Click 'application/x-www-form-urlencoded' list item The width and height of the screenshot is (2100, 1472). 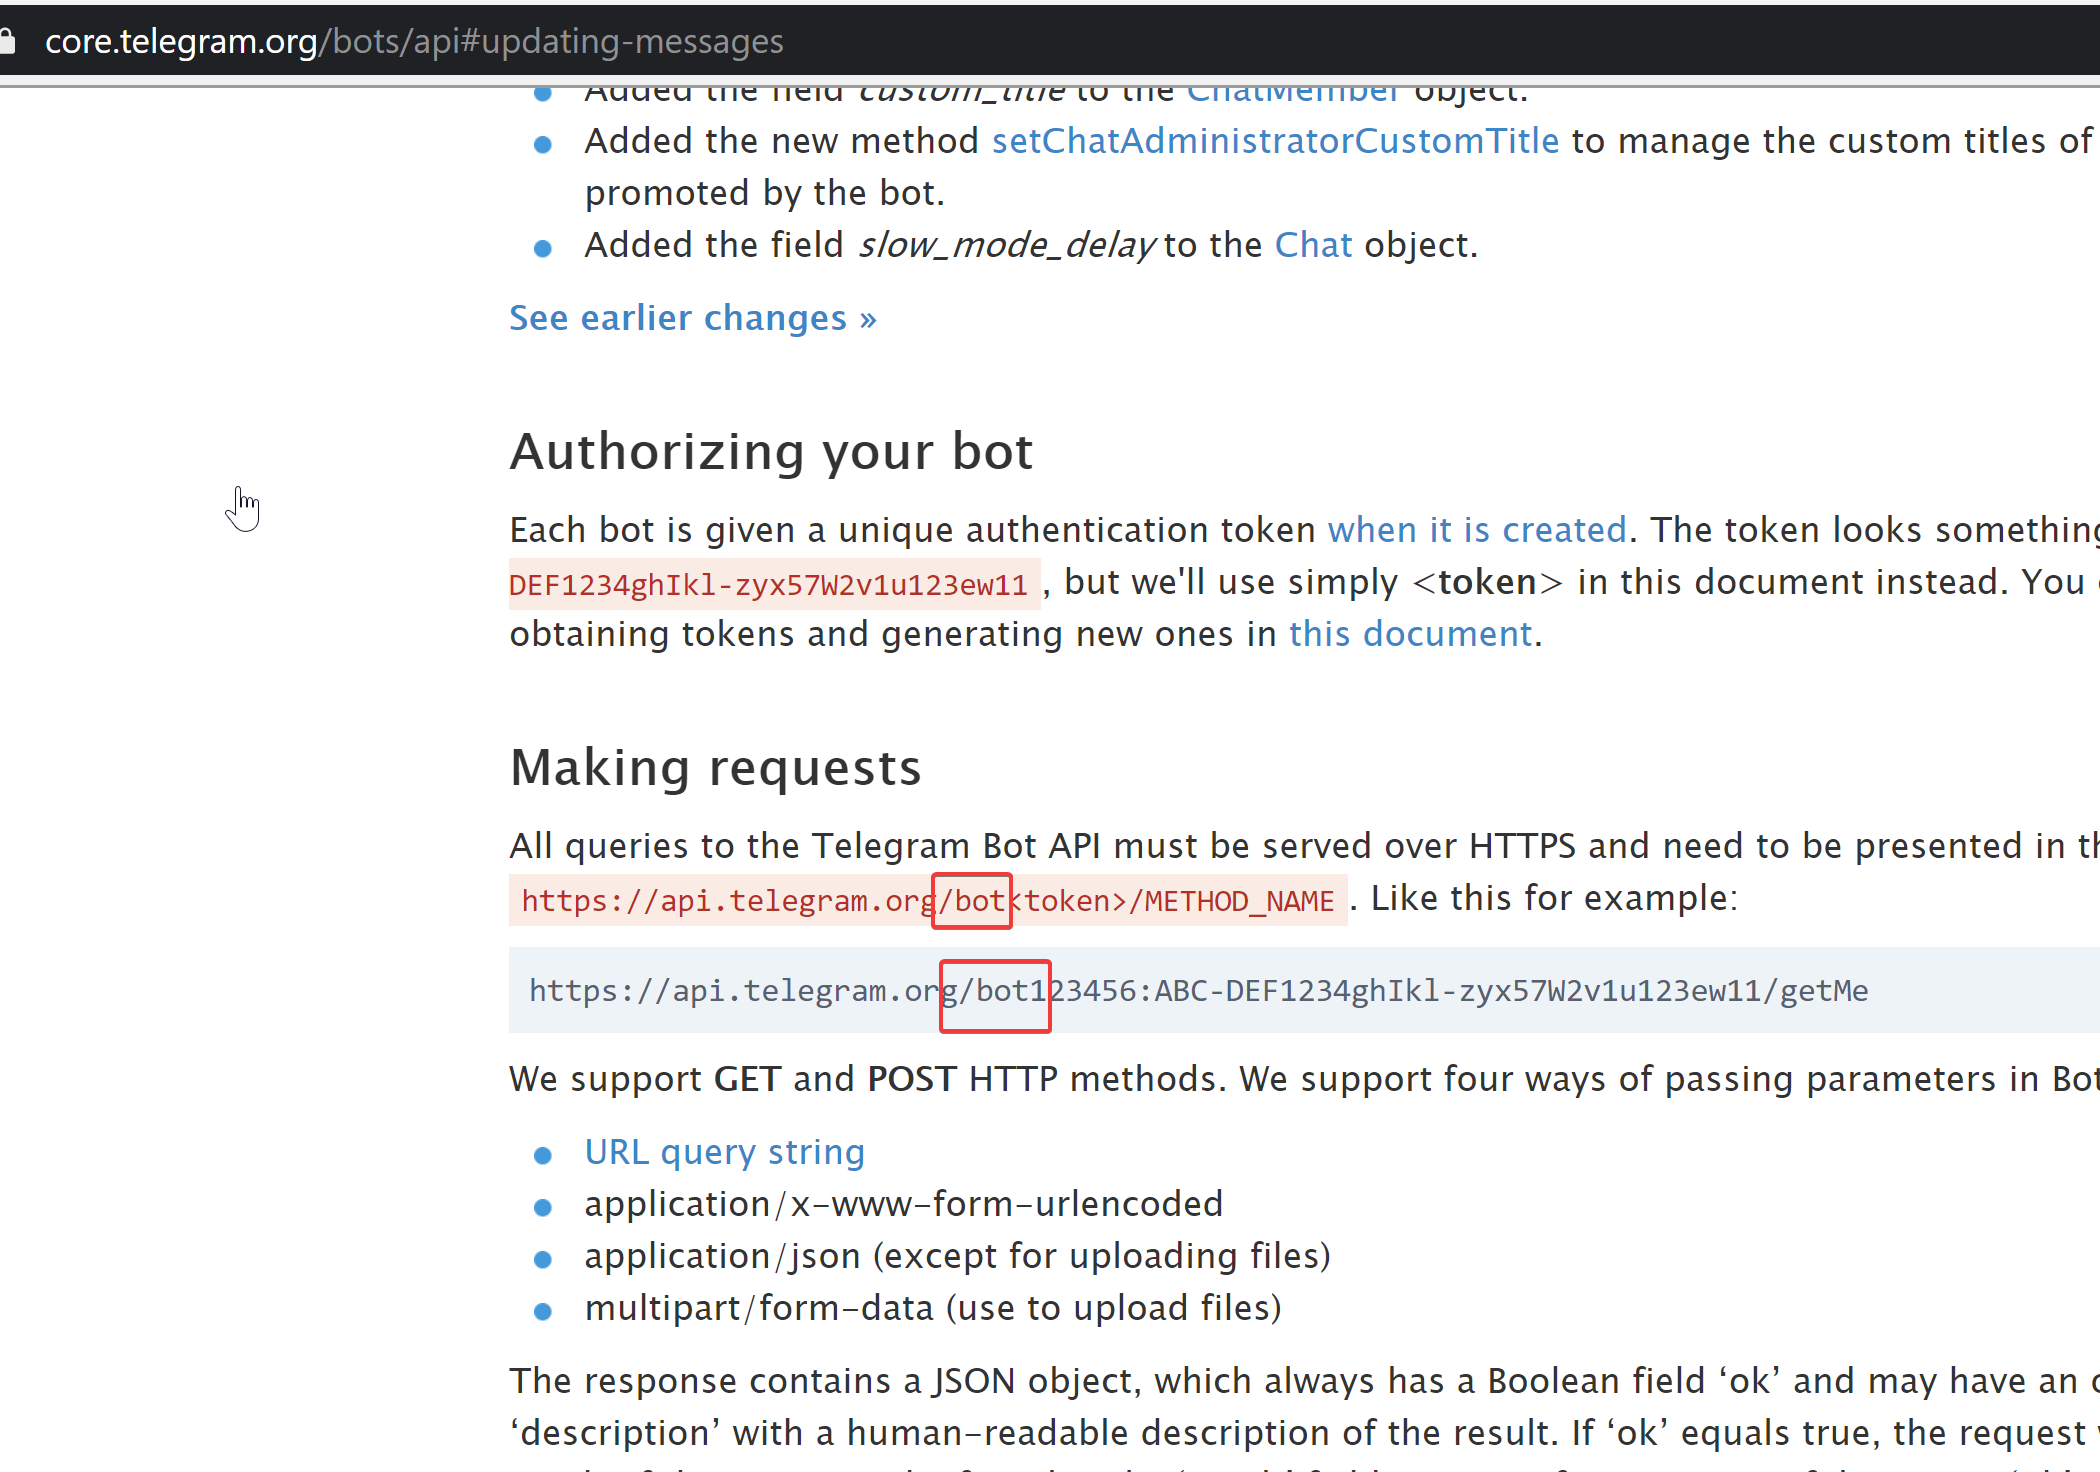click(x=904, y=1204)
